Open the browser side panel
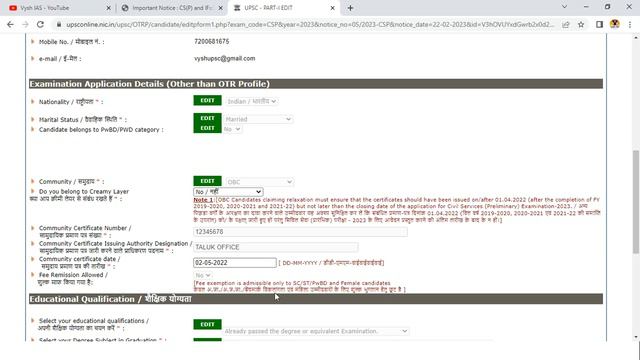 [599, 24]
